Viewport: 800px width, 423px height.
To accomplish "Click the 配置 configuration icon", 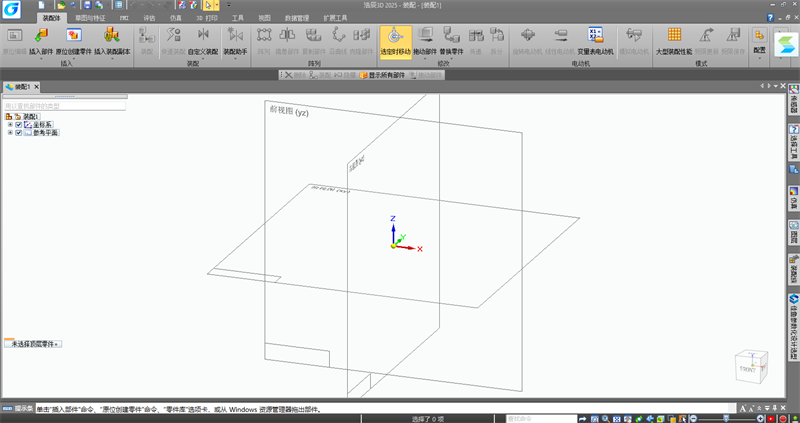I will point(759,35).
